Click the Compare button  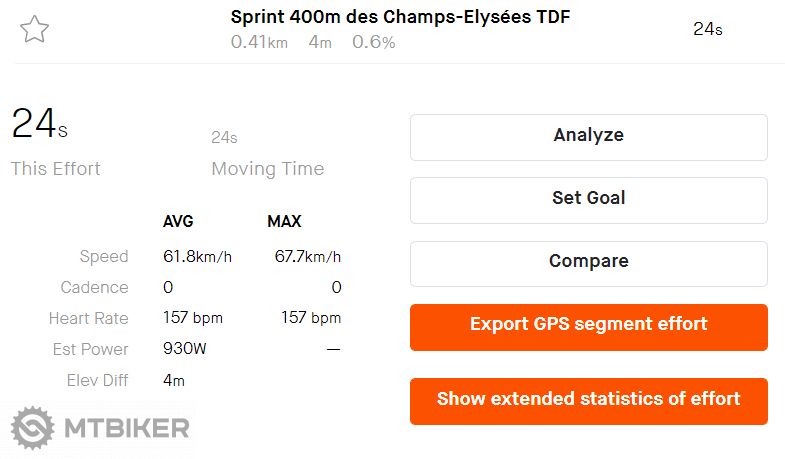(588, 262)
